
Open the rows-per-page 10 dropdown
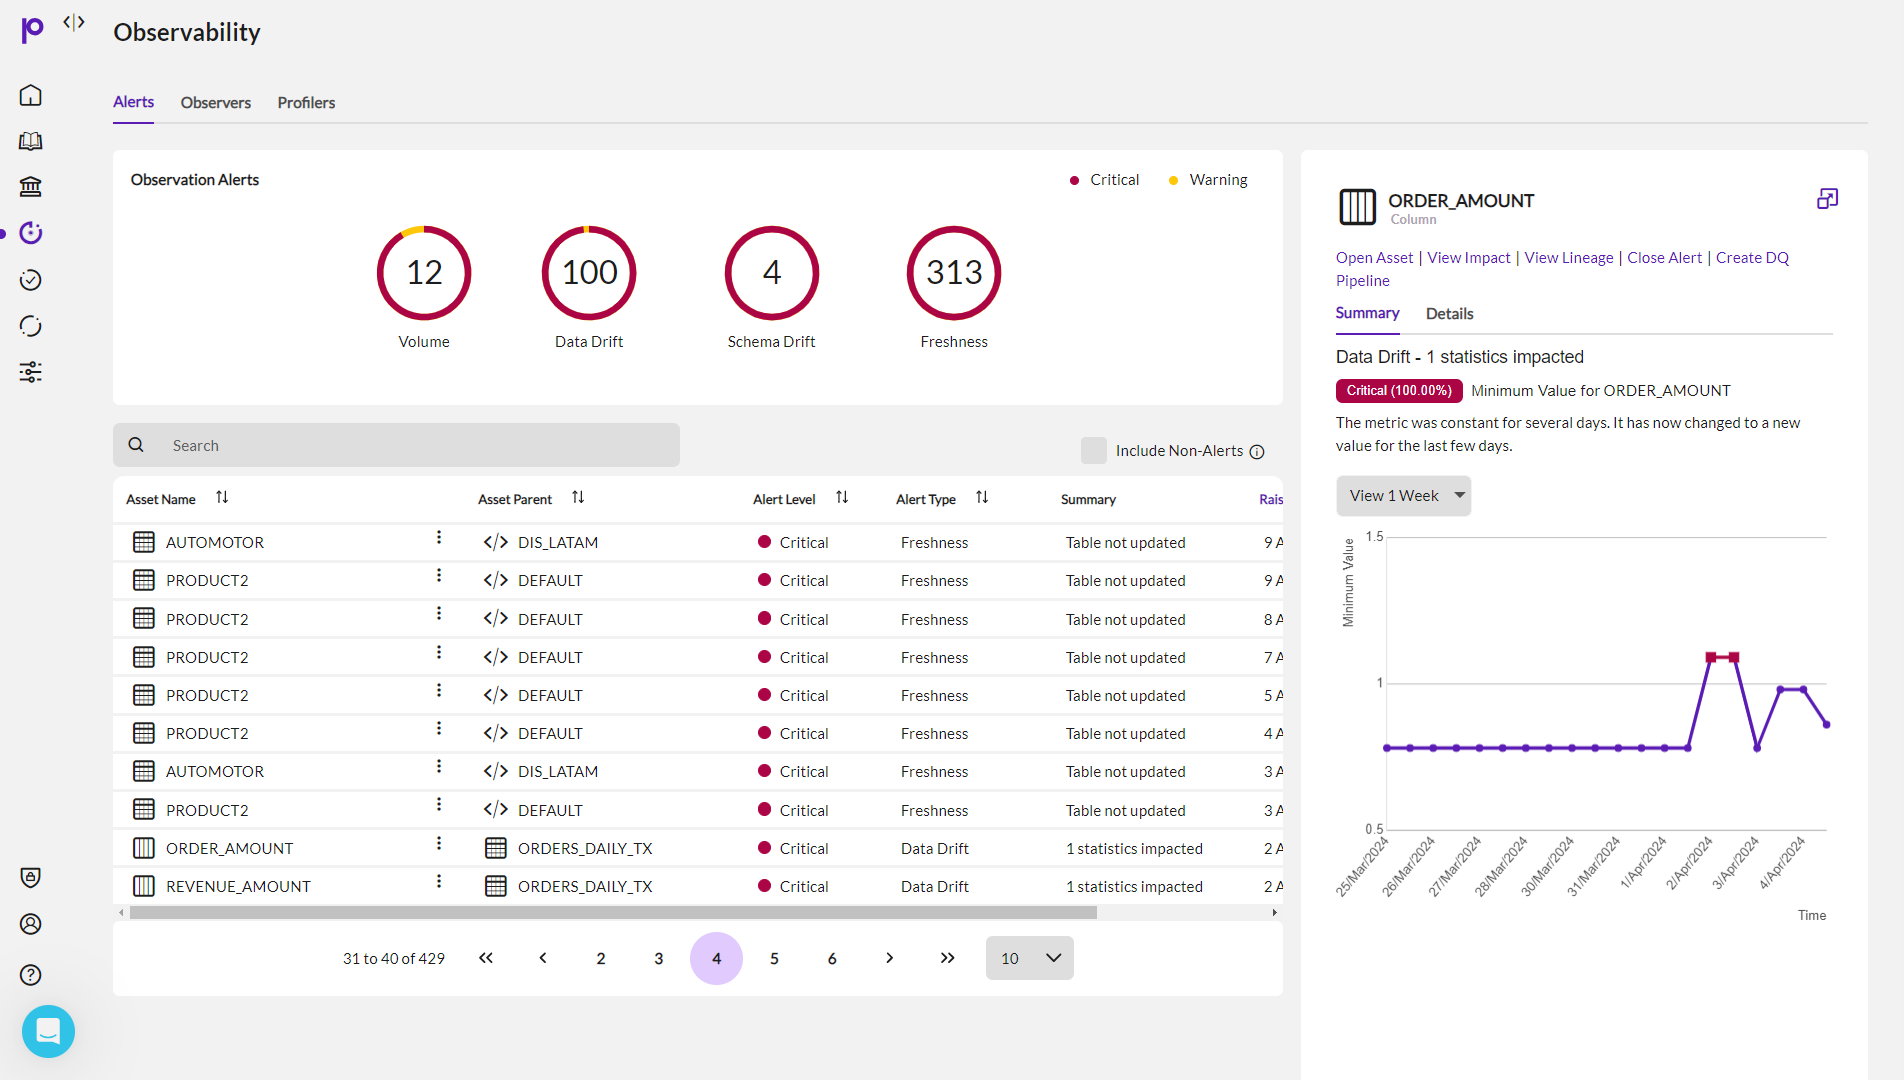(1030, 958)
